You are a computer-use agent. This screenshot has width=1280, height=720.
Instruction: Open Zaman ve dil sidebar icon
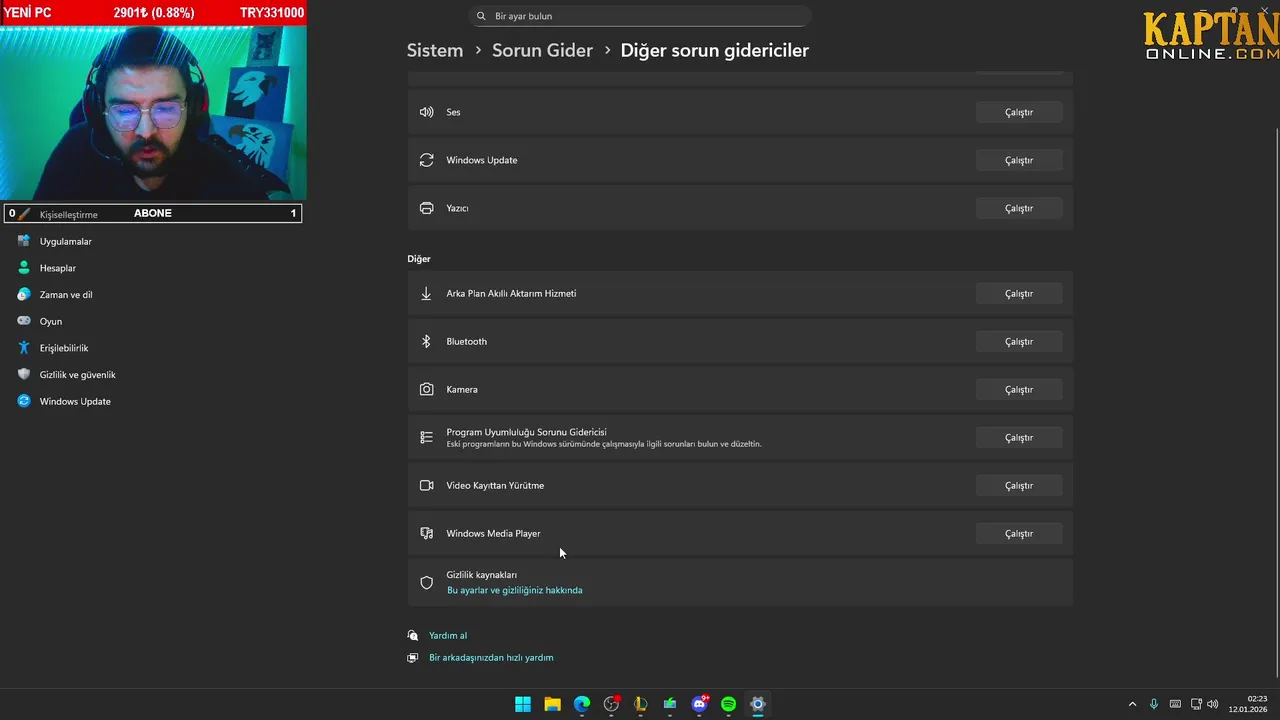[24, 295]
